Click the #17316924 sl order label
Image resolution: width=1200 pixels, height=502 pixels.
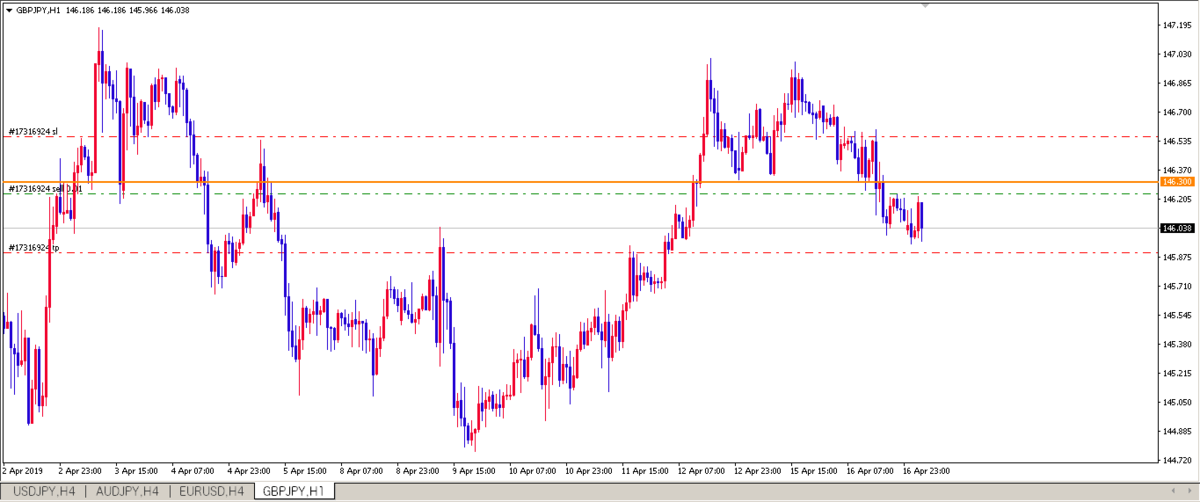[34, 131]
